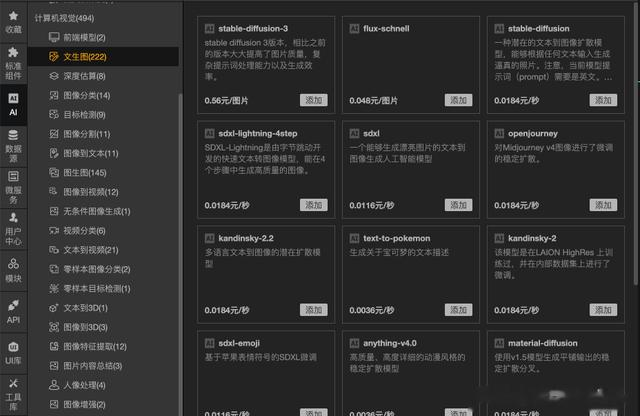Click the 图像到文本 category icon

point(54,153)
